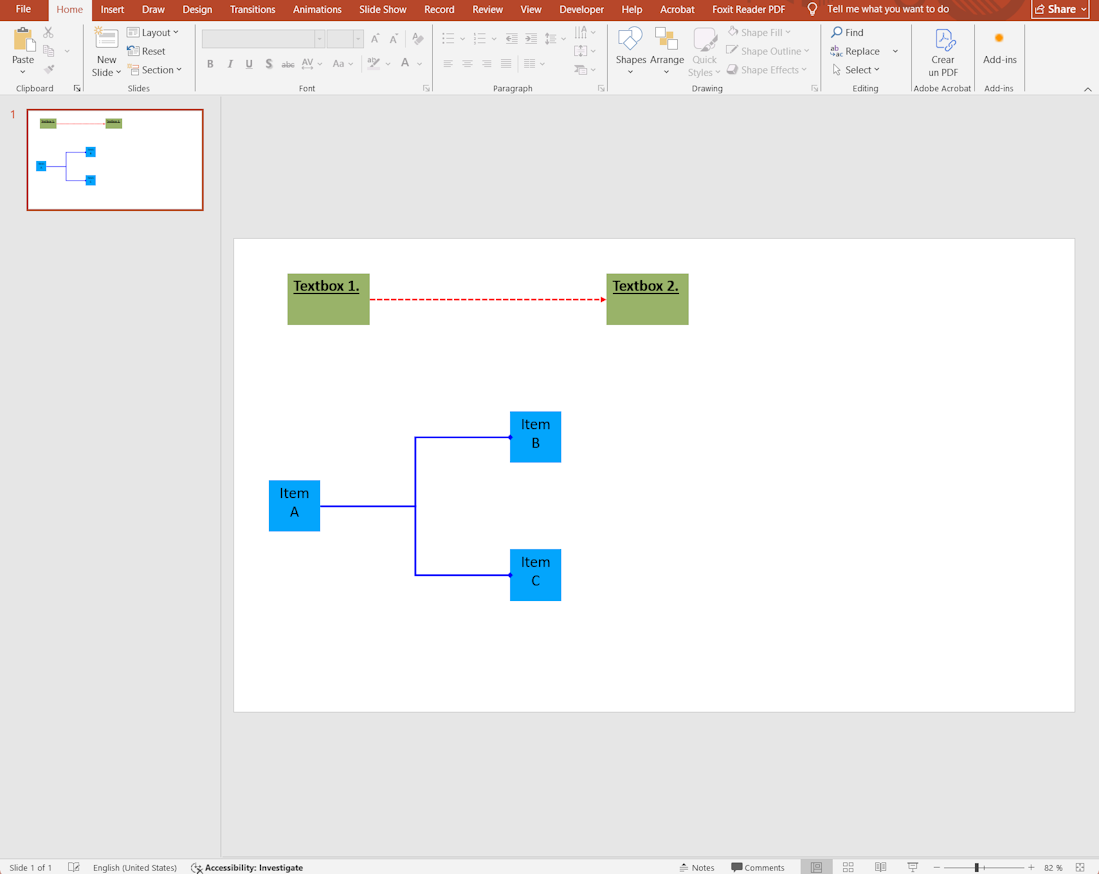Image resolution: width=1100 pixels, height=874 pixels.
Task: Open the Section dropdown menu
Action: coord(155,70)
